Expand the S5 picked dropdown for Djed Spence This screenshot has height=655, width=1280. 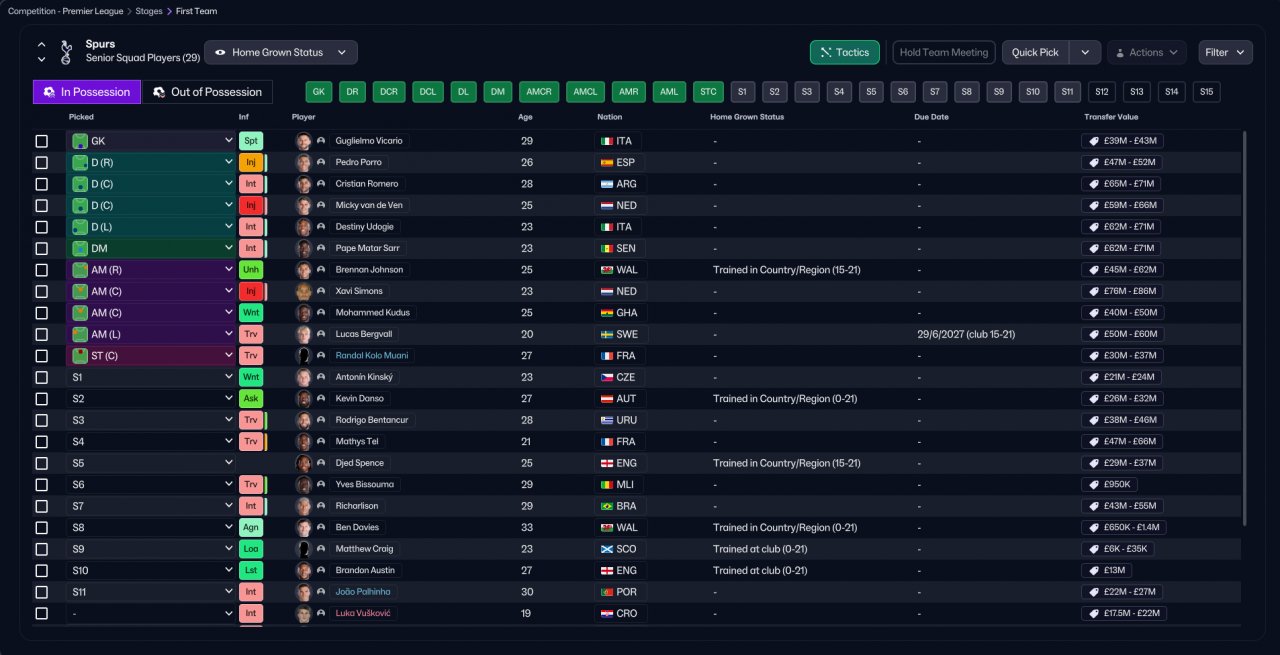151,463
